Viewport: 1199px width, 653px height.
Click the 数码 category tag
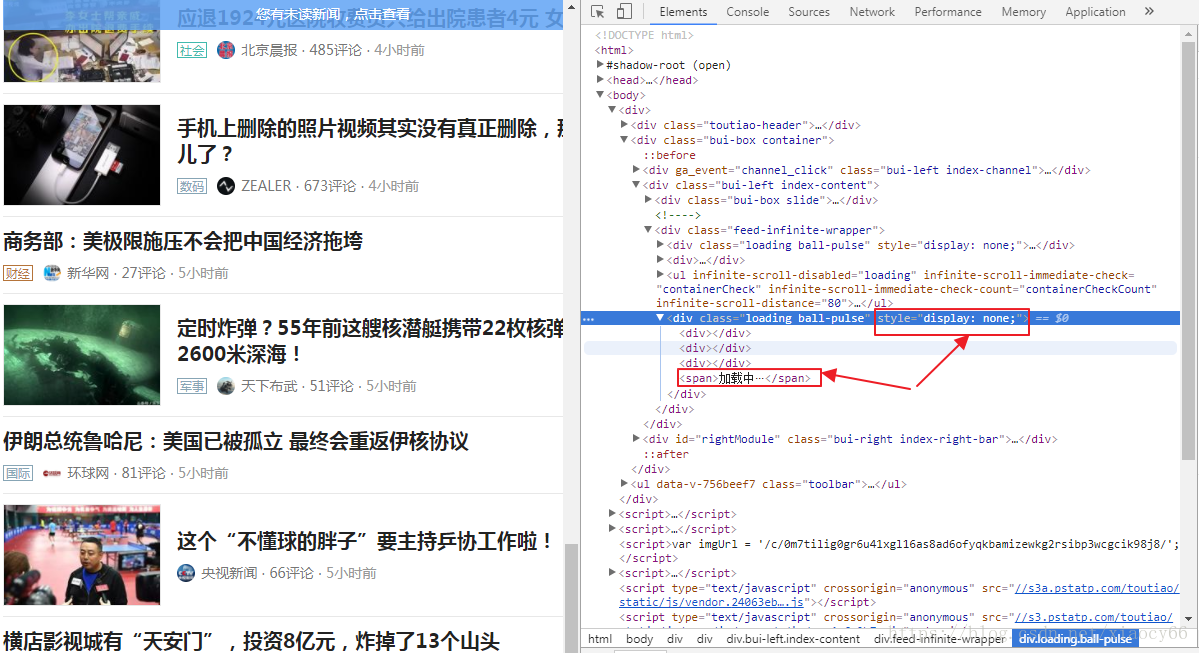coord(192,186)
